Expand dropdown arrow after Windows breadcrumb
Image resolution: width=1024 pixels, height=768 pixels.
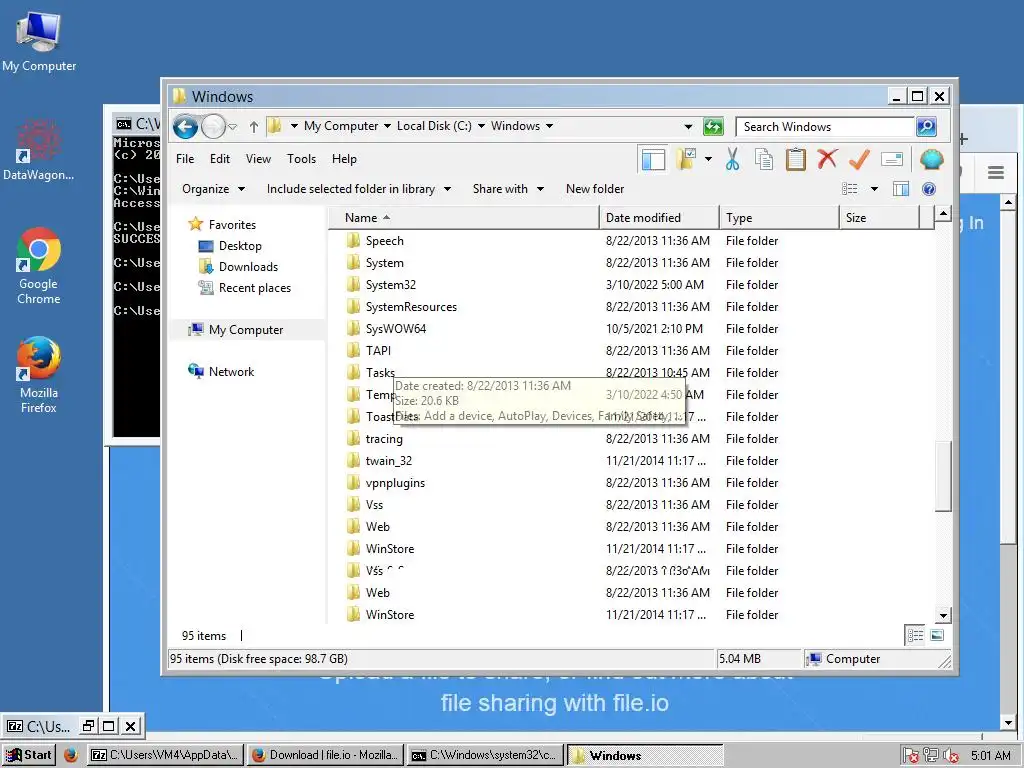point(549,126)
